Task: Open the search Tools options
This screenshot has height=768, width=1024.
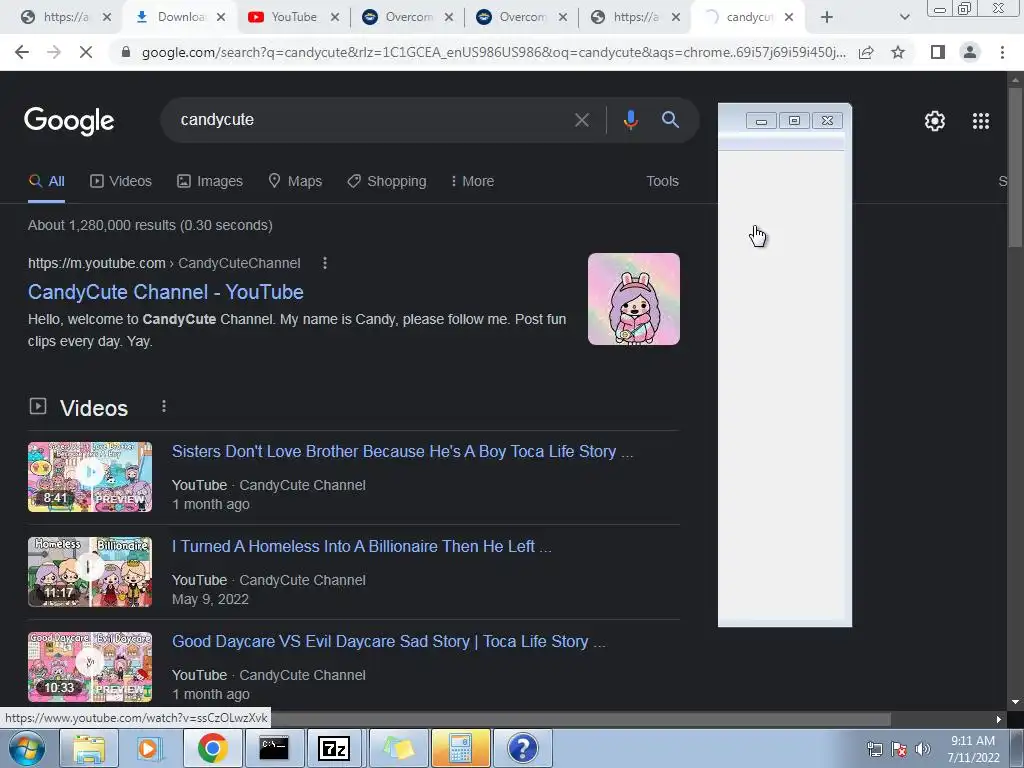Action: point(662,181)
